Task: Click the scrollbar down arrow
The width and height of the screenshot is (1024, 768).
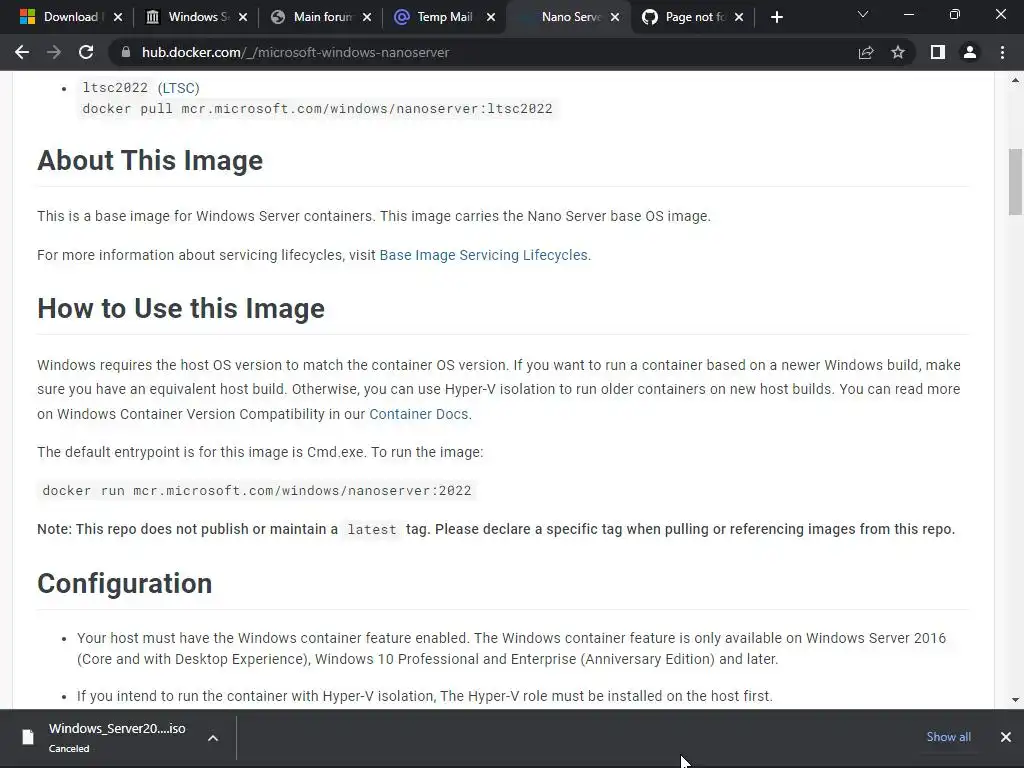Action: [1015, 699]
